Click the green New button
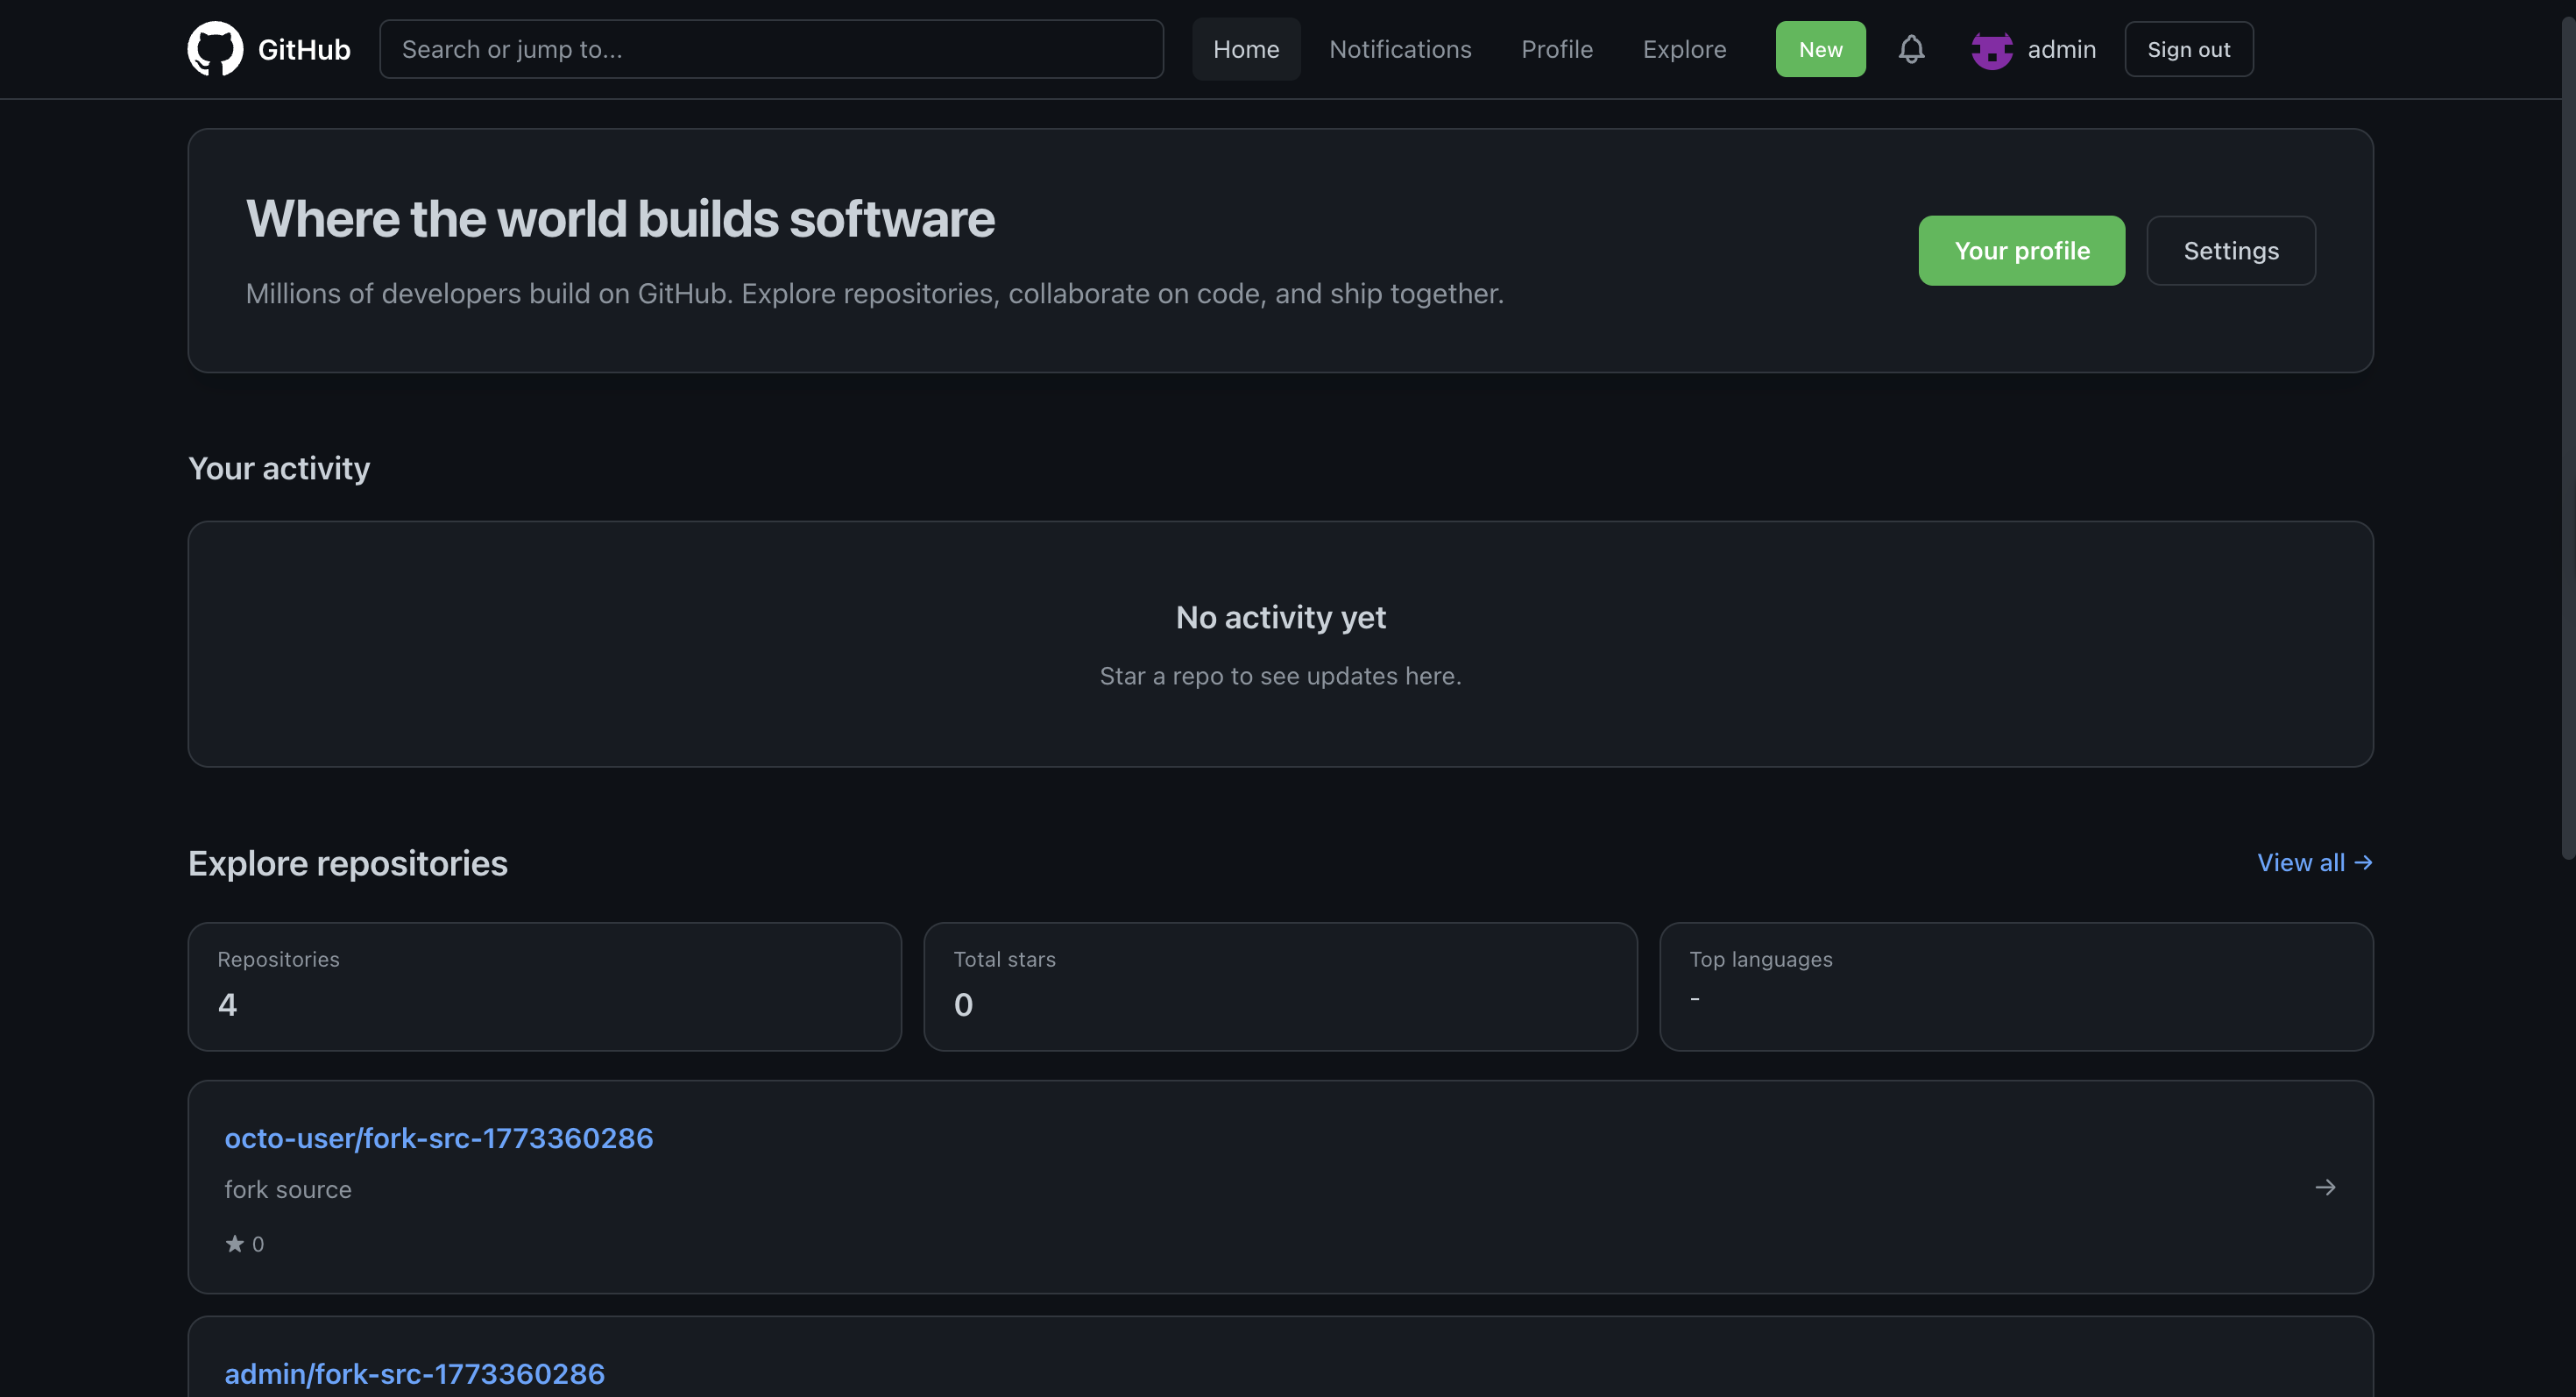Image resolution: width=2576 pixels, height=1397 pixels. point(1820,49)
